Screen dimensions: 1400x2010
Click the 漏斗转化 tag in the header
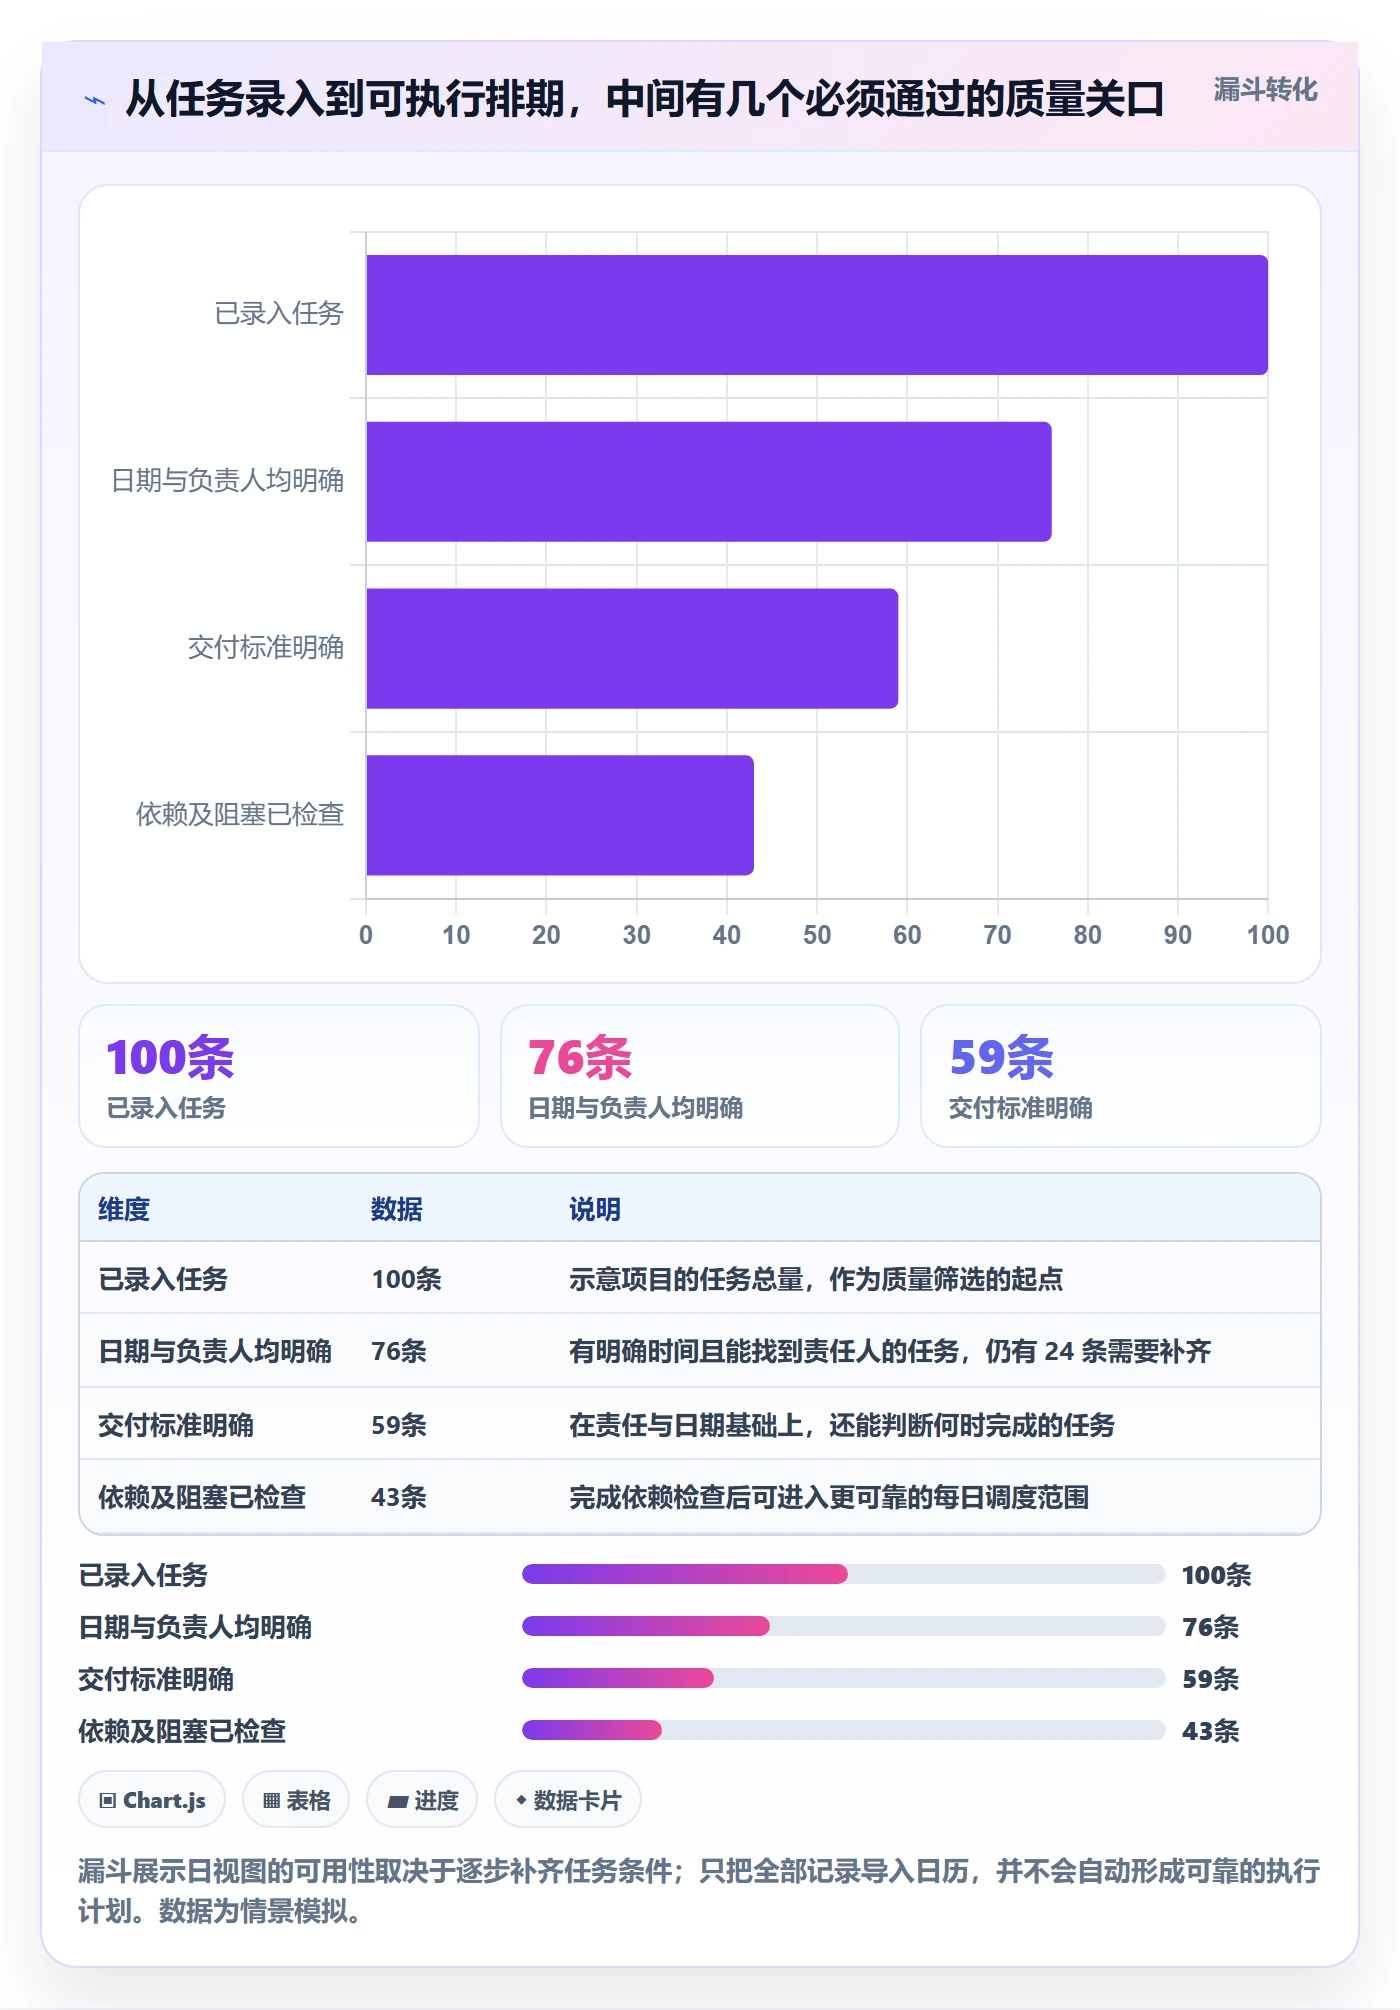pyautogui.click(x=1265, y=90)
